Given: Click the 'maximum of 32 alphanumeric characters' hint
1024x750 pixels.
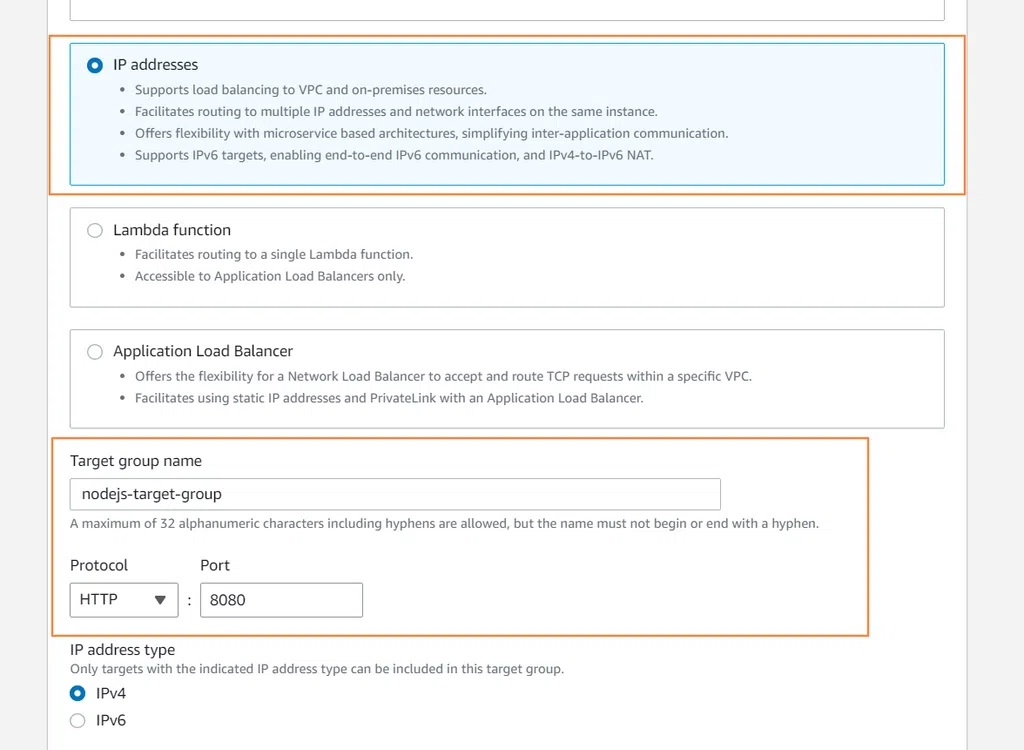Looking at the screenshot, I should [444, 524].
